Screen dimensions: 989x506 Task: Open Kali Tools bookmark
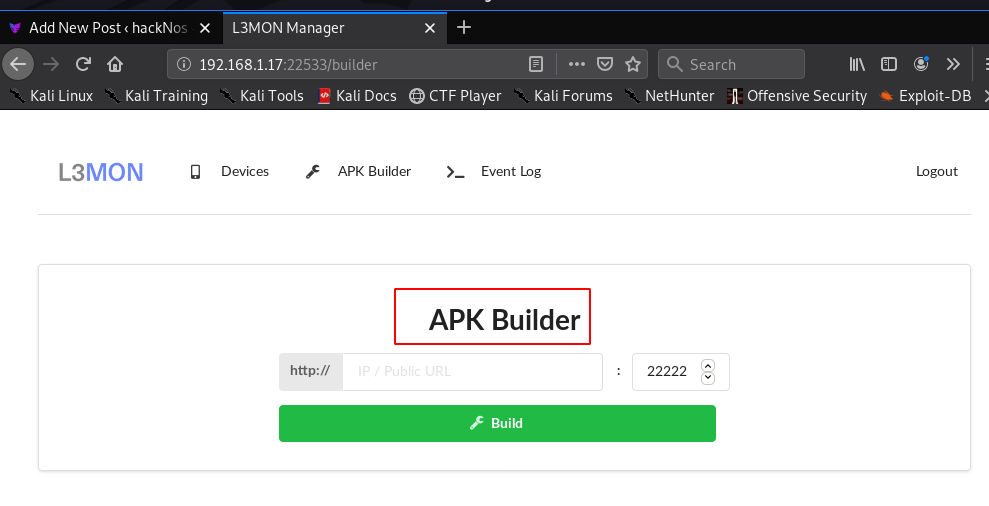click(261, 96)
